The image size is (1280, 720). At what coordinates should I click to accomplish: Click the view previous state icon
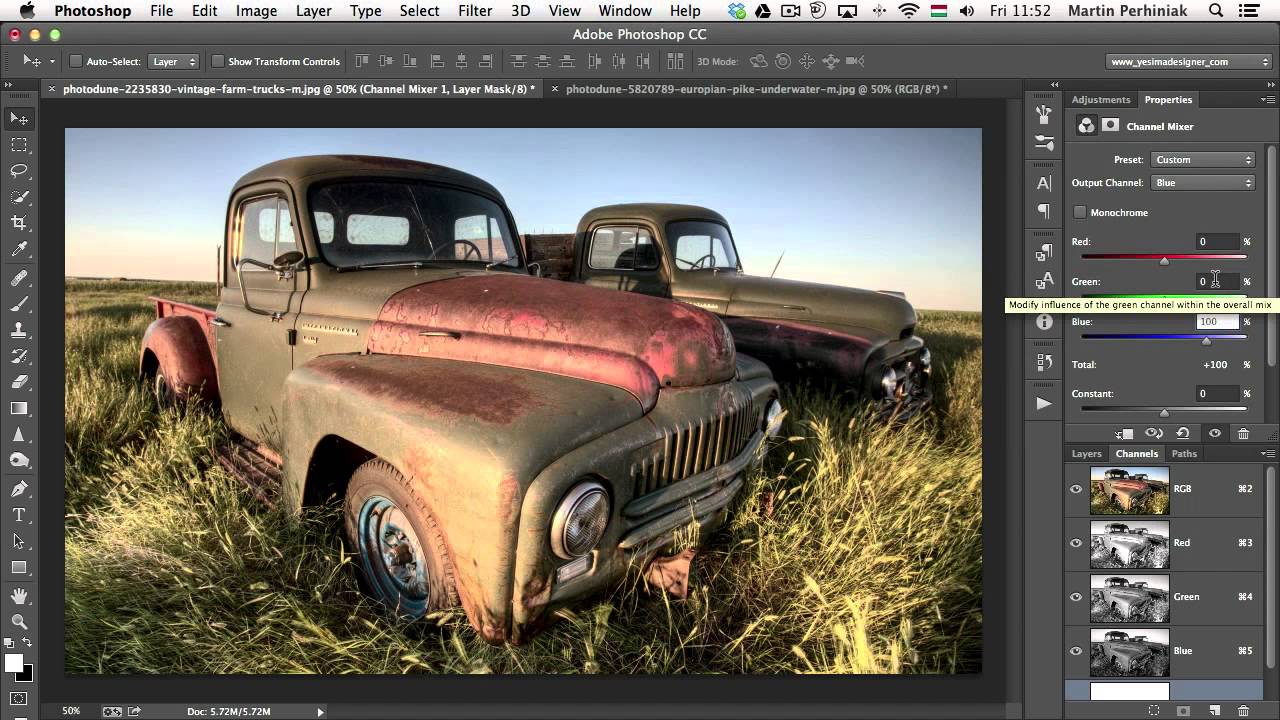(1153, 433)
